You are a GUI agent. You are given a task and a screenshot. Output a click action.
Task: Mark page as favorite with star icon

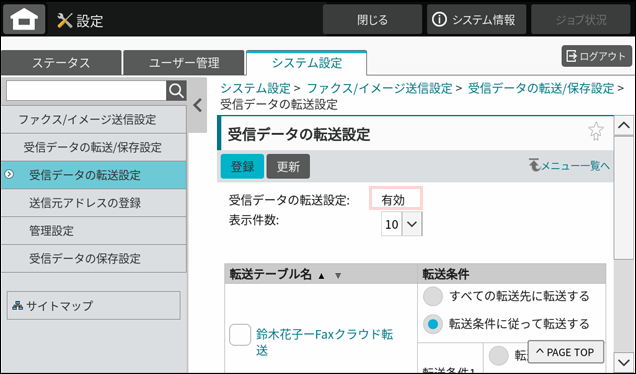tap(595, 131)
